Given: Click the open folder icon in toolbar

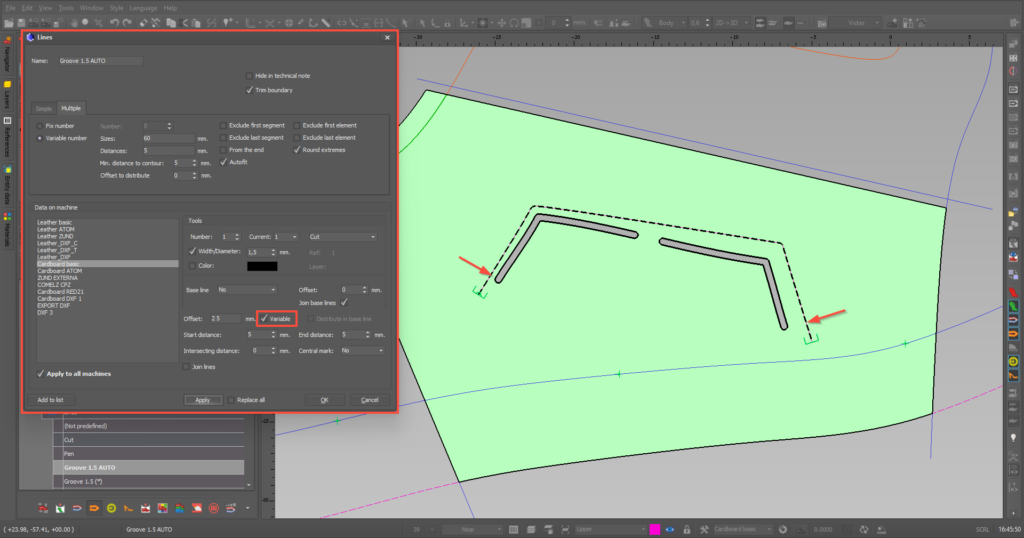Looking at the screenshot, I should pos(9,23).
